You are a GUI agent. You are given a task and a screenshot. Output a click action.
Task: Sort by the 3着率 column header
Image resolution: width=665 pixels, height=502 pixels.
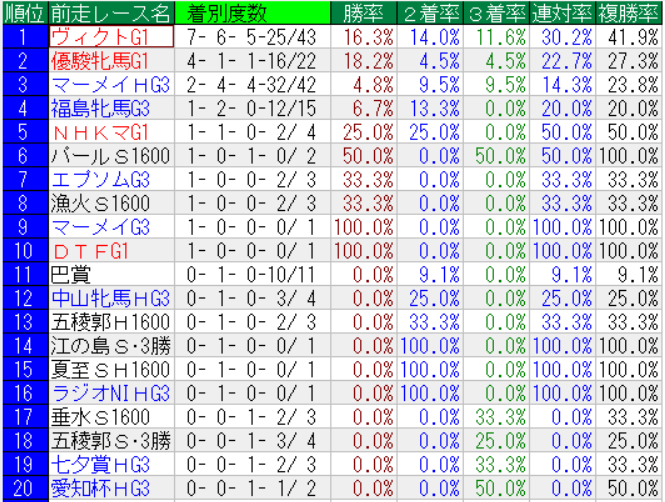click(496, 13)
